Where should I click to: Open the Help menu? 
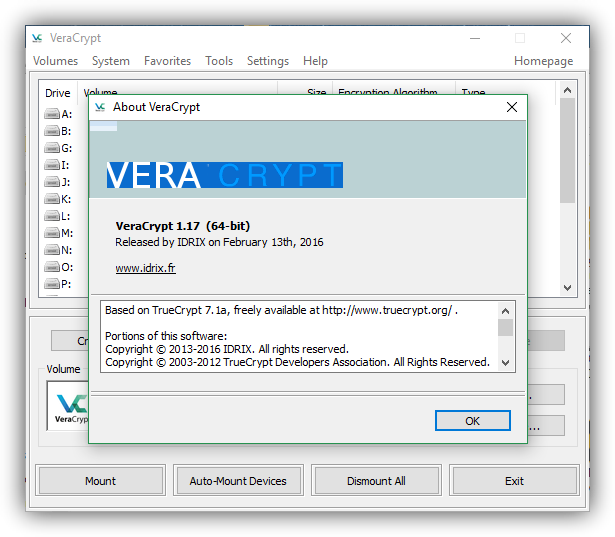pos(315,61)
